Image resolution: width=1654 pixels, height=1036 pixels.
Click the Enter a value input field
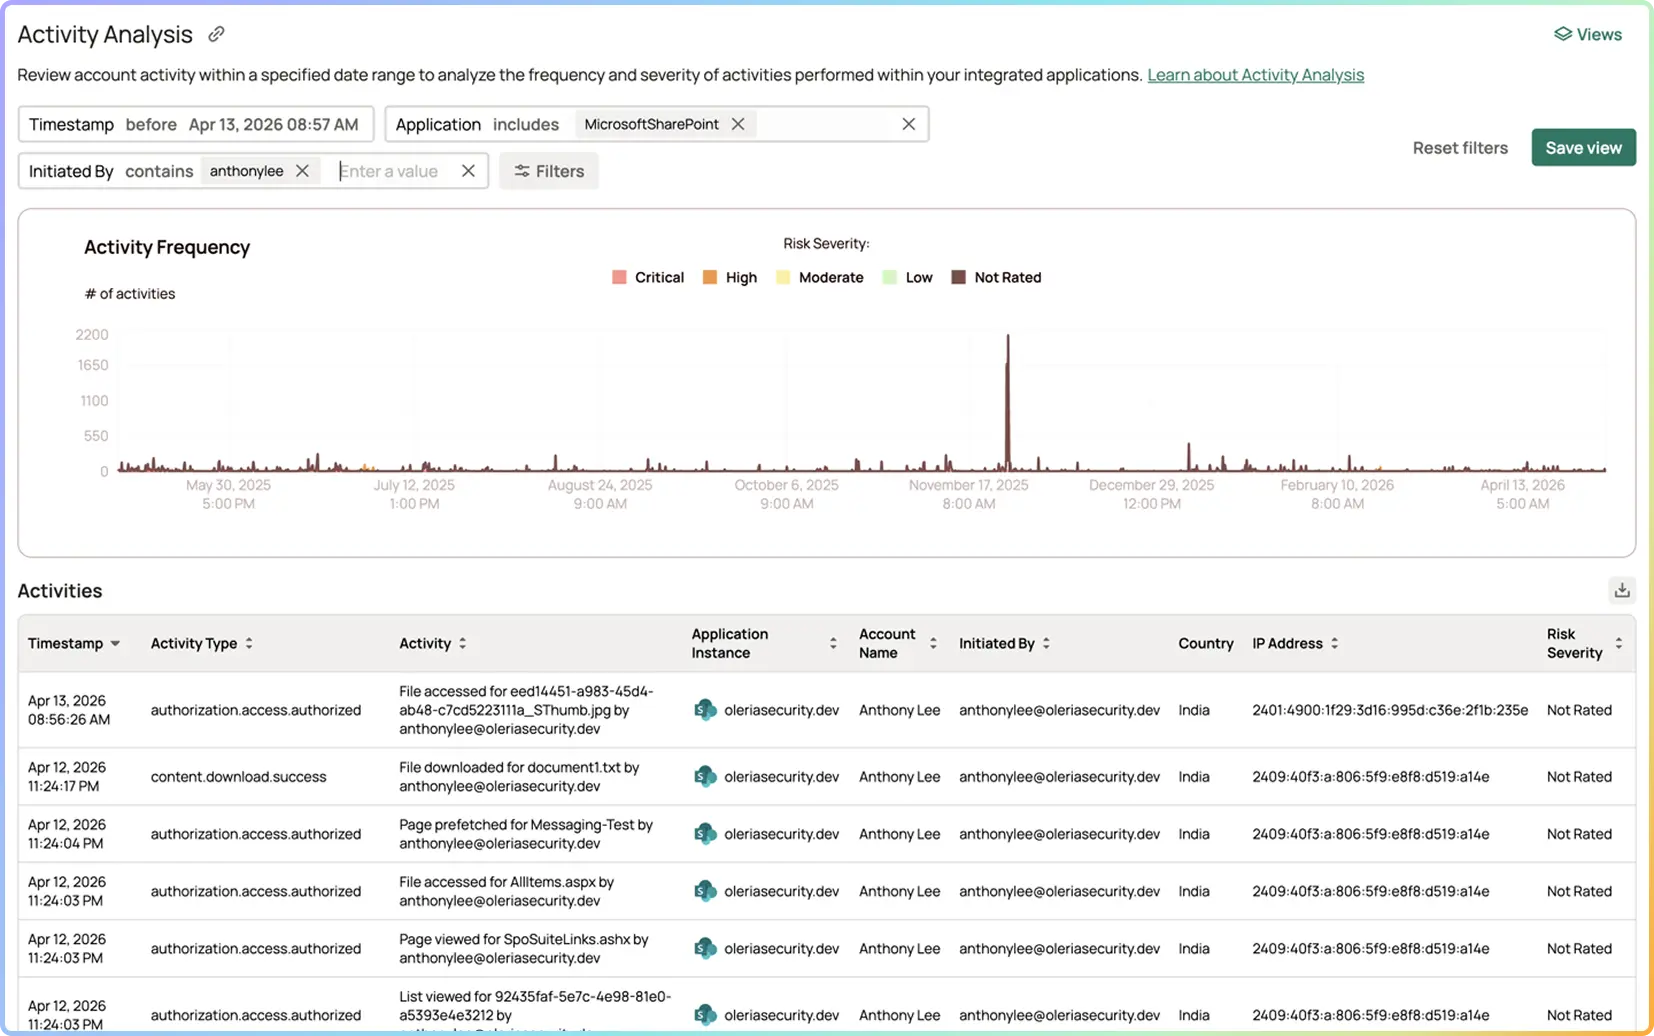395,171
